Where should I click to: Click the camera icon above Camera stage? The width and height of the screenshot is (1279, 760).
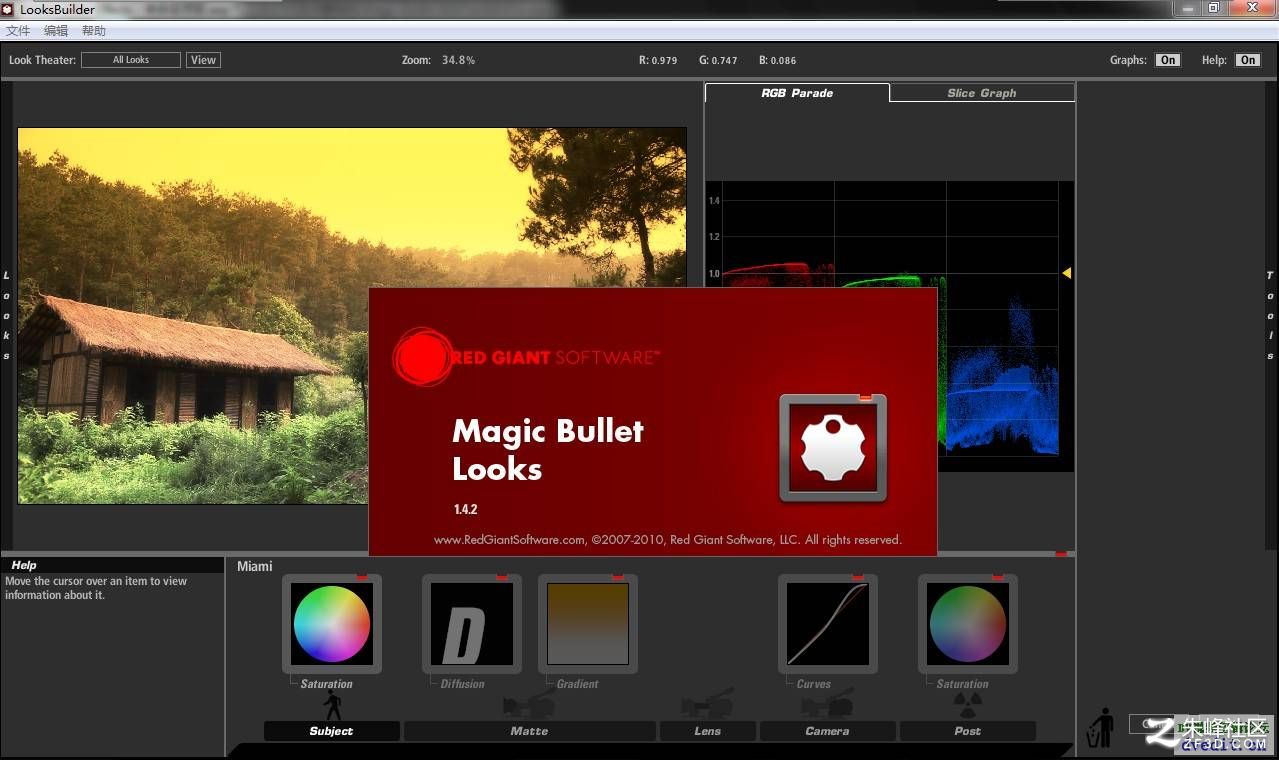827,703
